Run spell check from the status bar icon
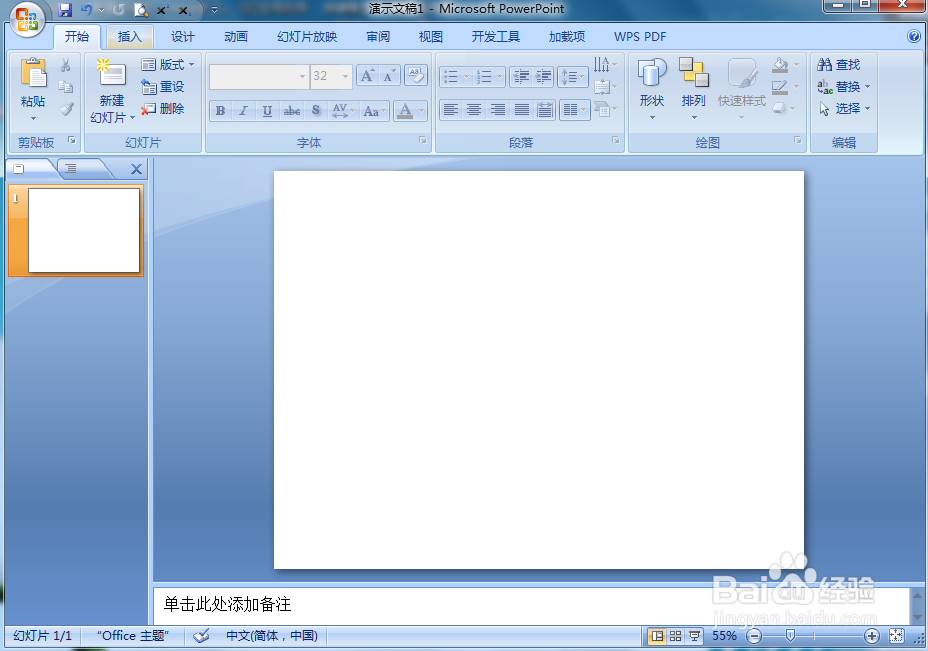Screen dimensions: 928x651 pyautogui.click(x=201, y=636)
